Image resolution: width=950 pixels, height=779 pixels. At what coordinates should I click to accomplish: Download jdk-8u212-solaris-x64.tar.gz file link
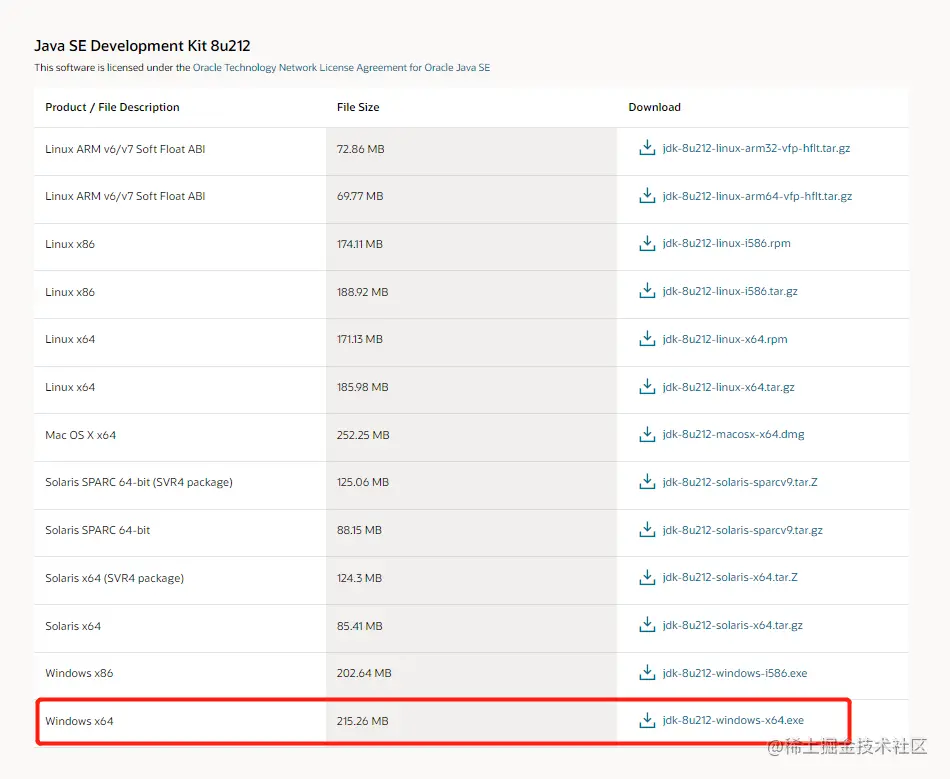(x=732, y=625)
